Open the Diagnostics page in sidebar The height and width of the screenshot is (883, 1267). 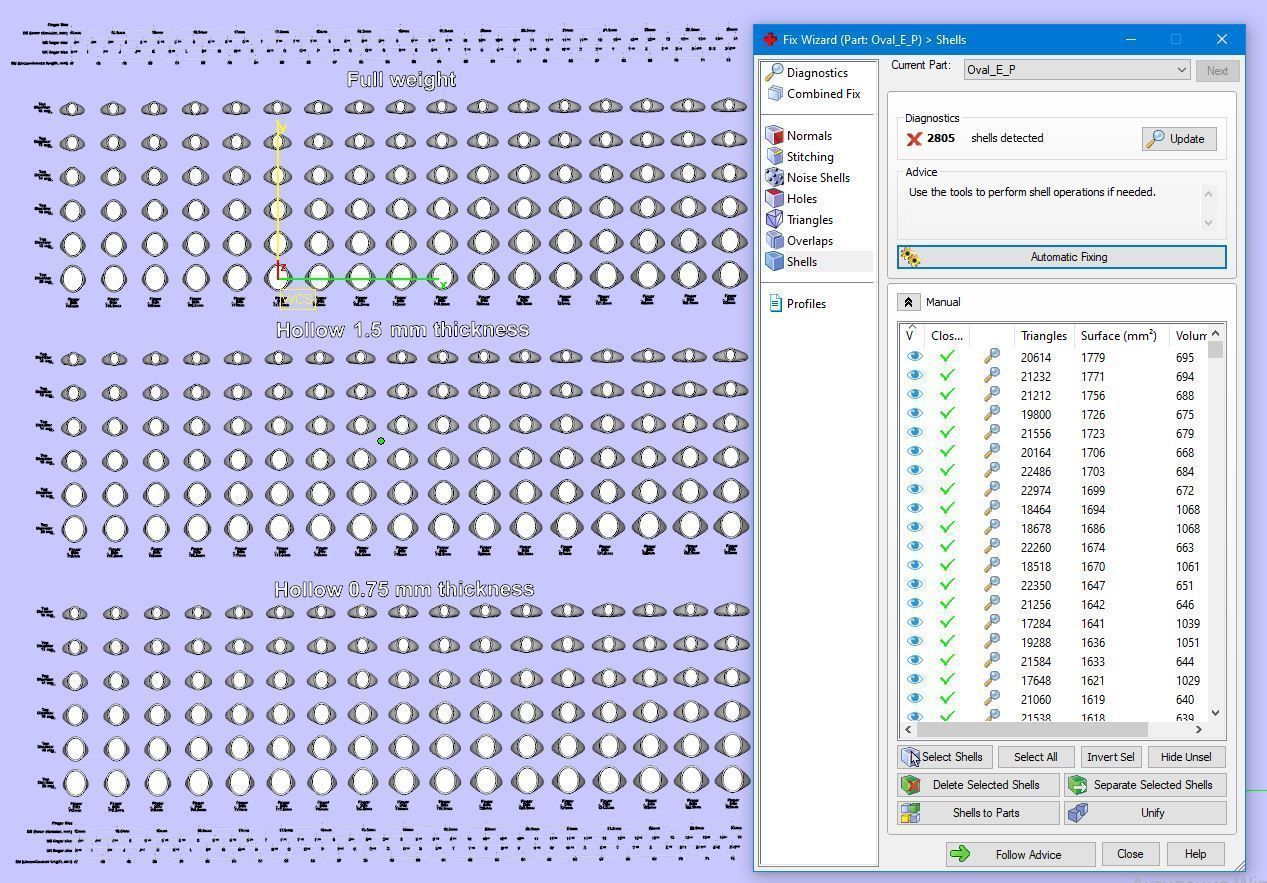[817, 73]
